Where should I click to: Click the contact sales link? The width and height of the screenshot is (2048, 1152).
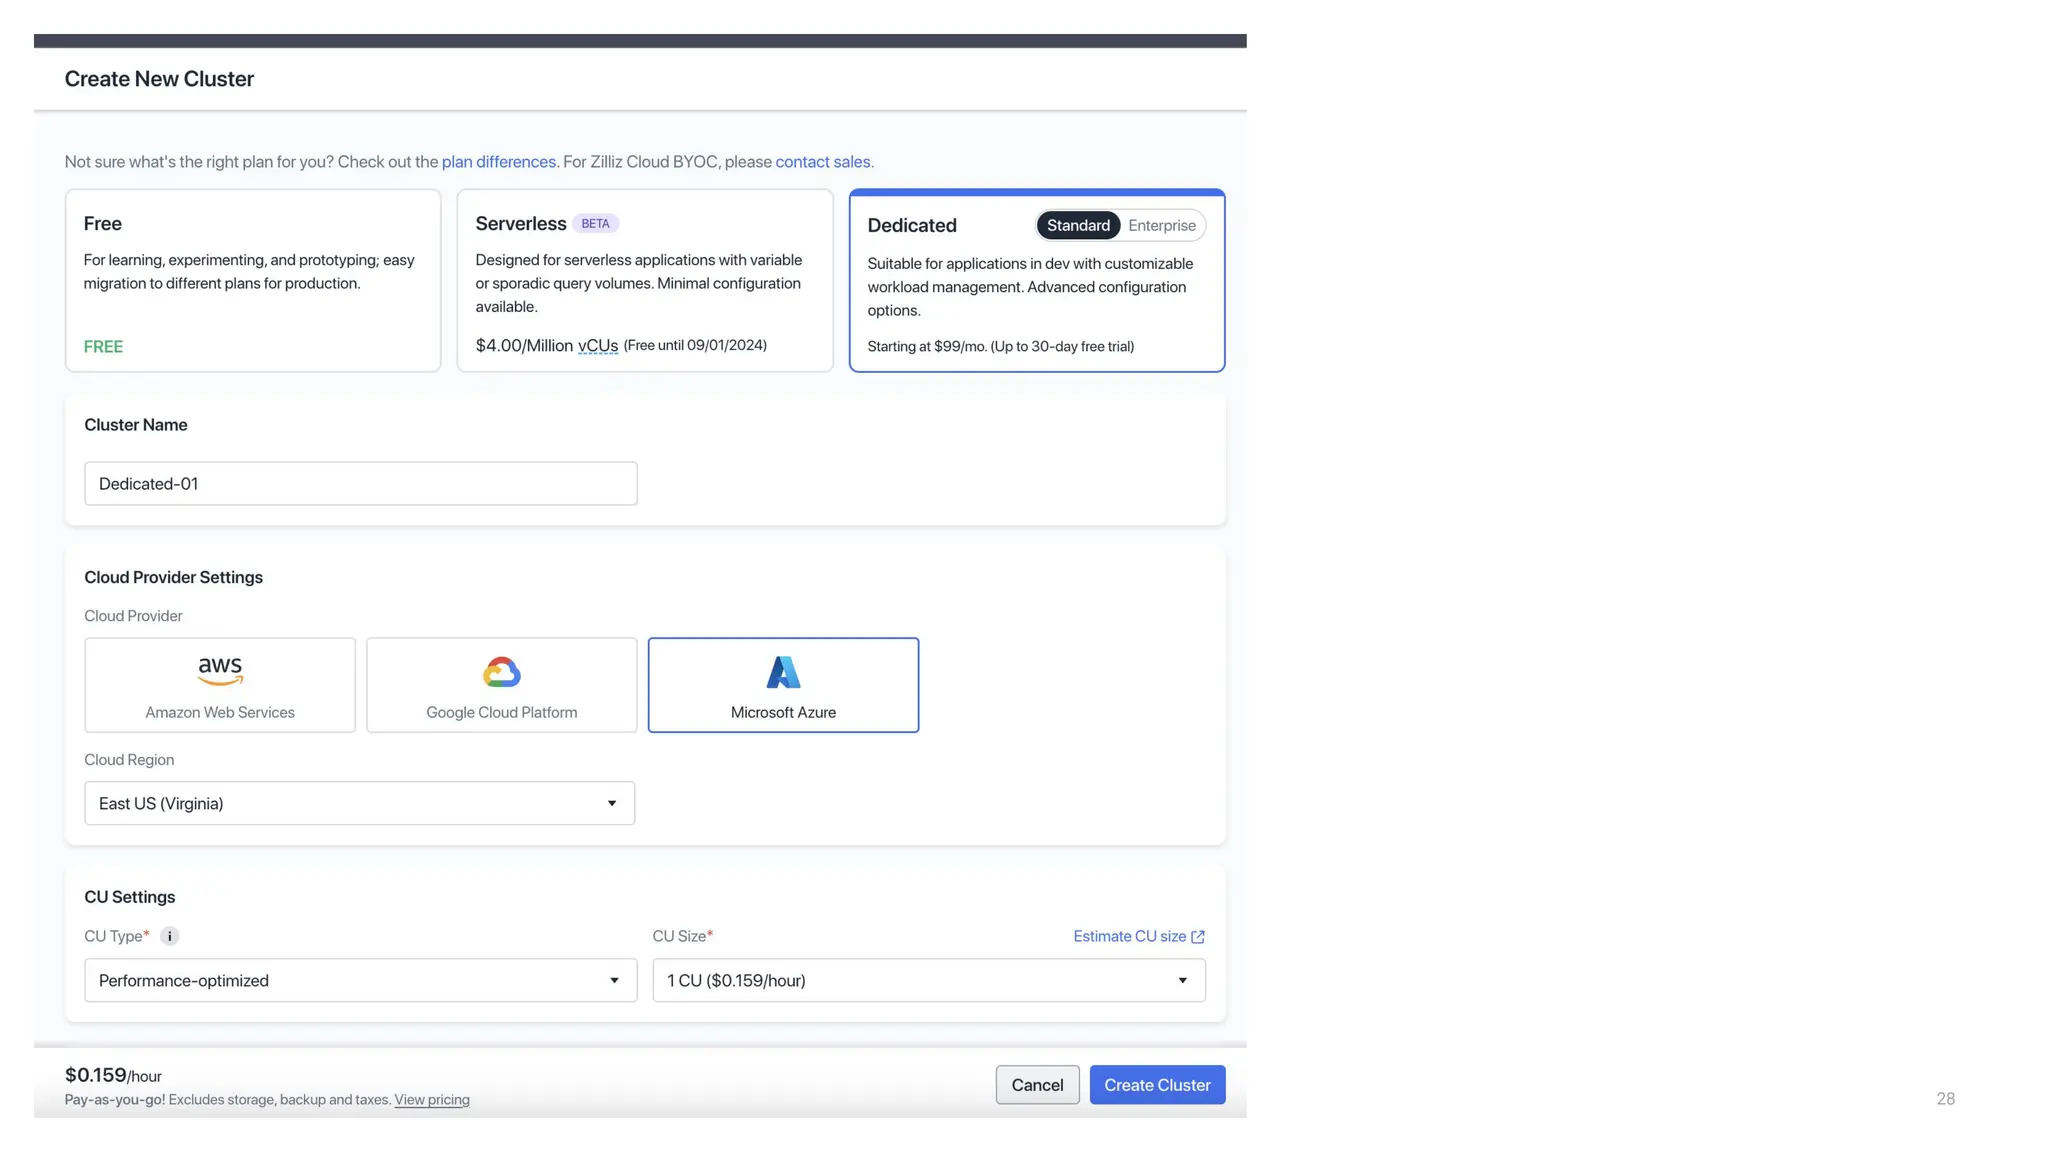tap(822, 162)
